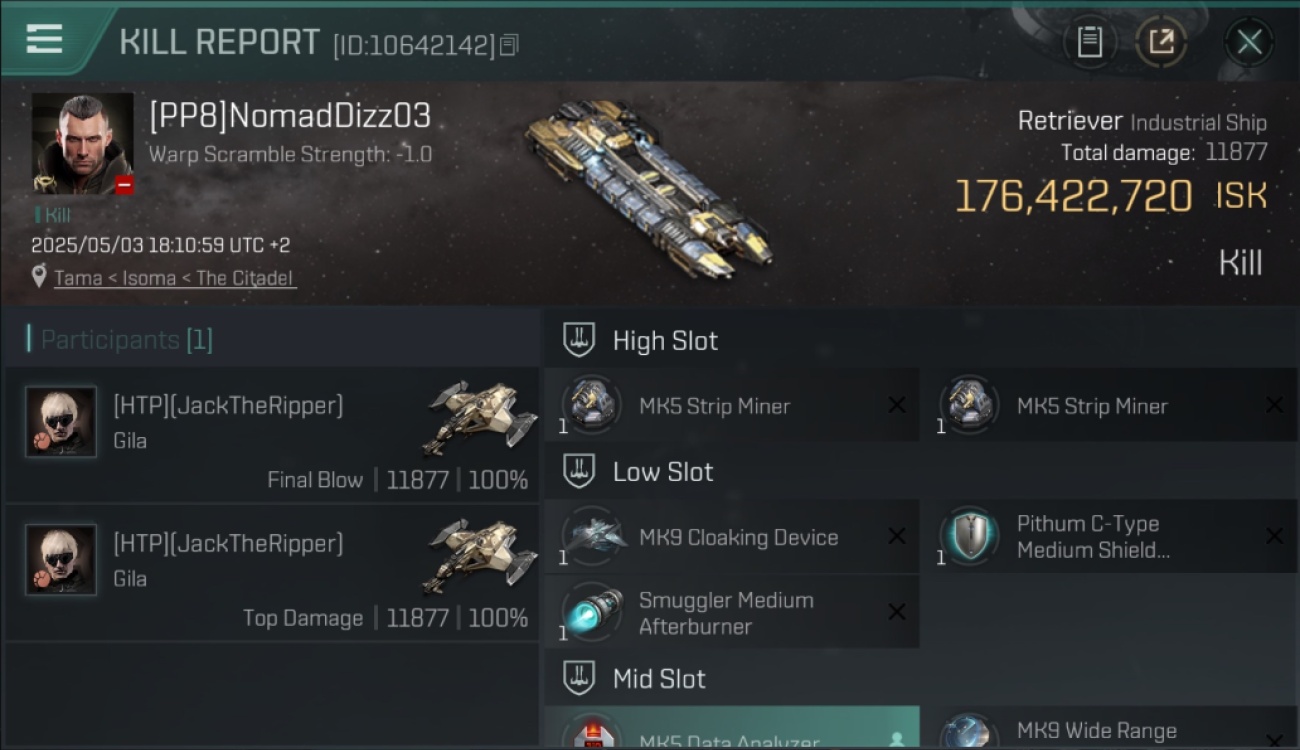The width and height of the screenshot is (1300, 750).
Task: Open Tama < Isoma < The Citadel location link
Action: tap(174, 278)
